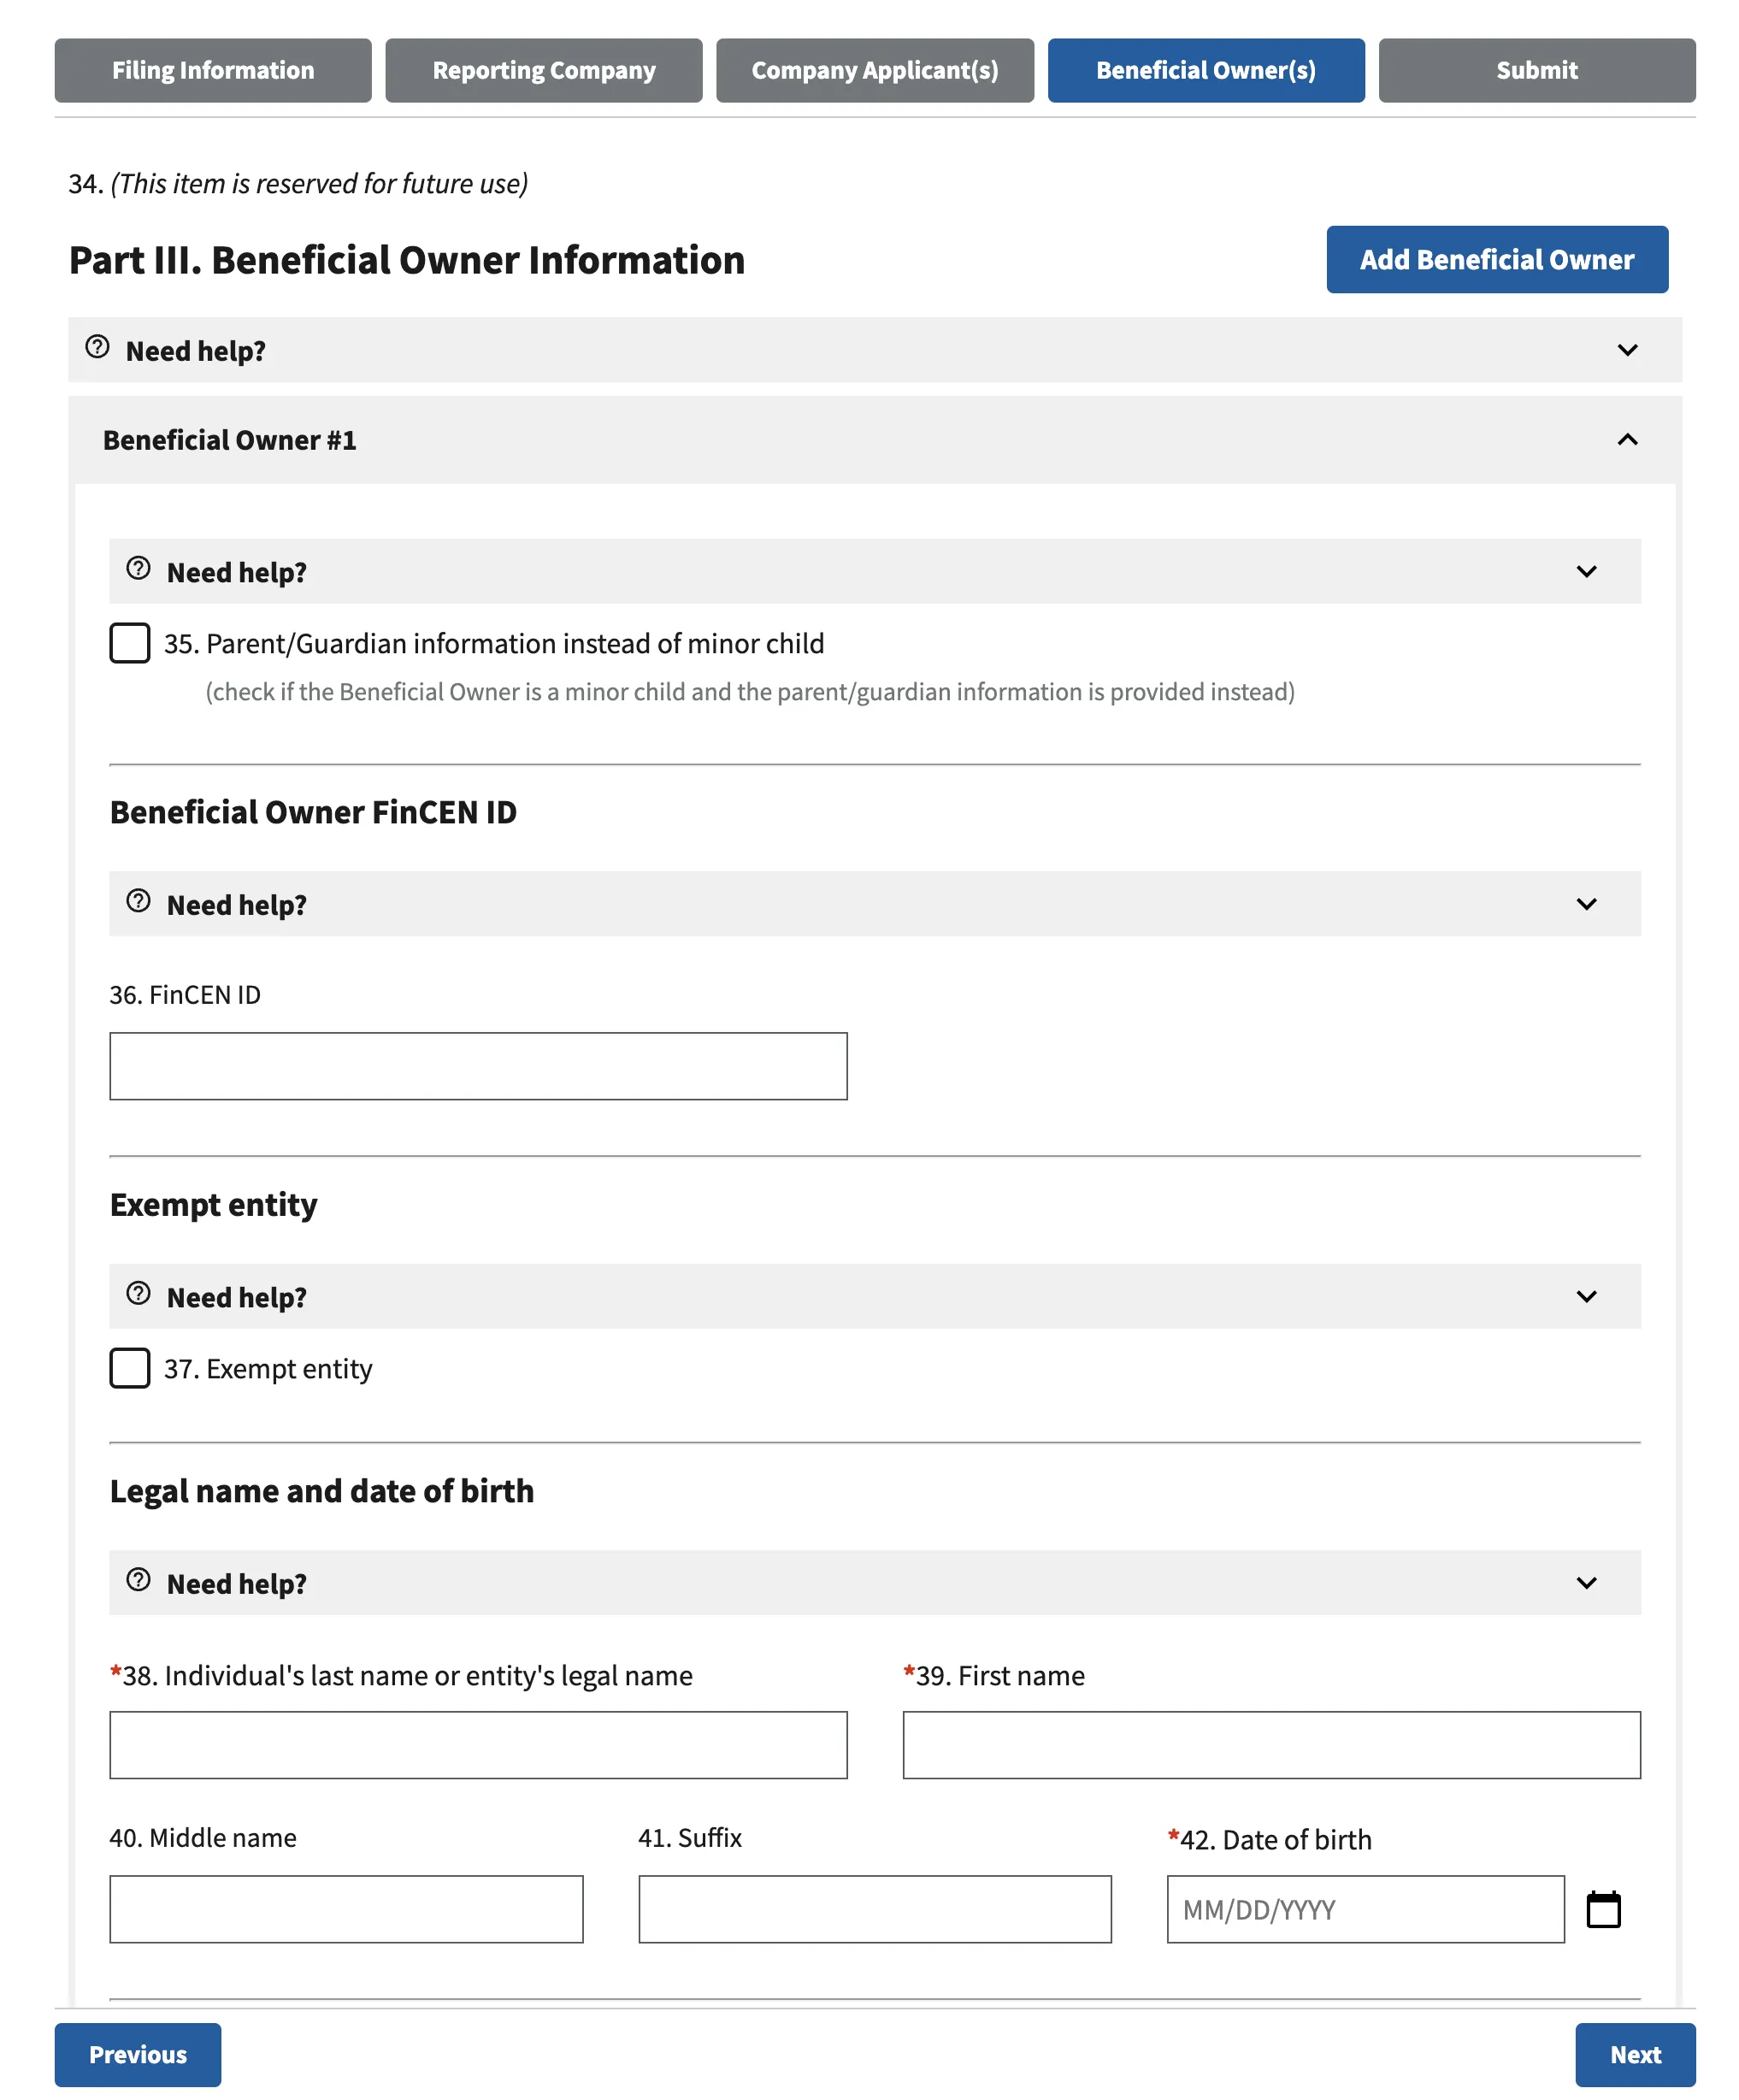
Task: Collapse the Beneficial Owner #1 section
Action: 1626,439
